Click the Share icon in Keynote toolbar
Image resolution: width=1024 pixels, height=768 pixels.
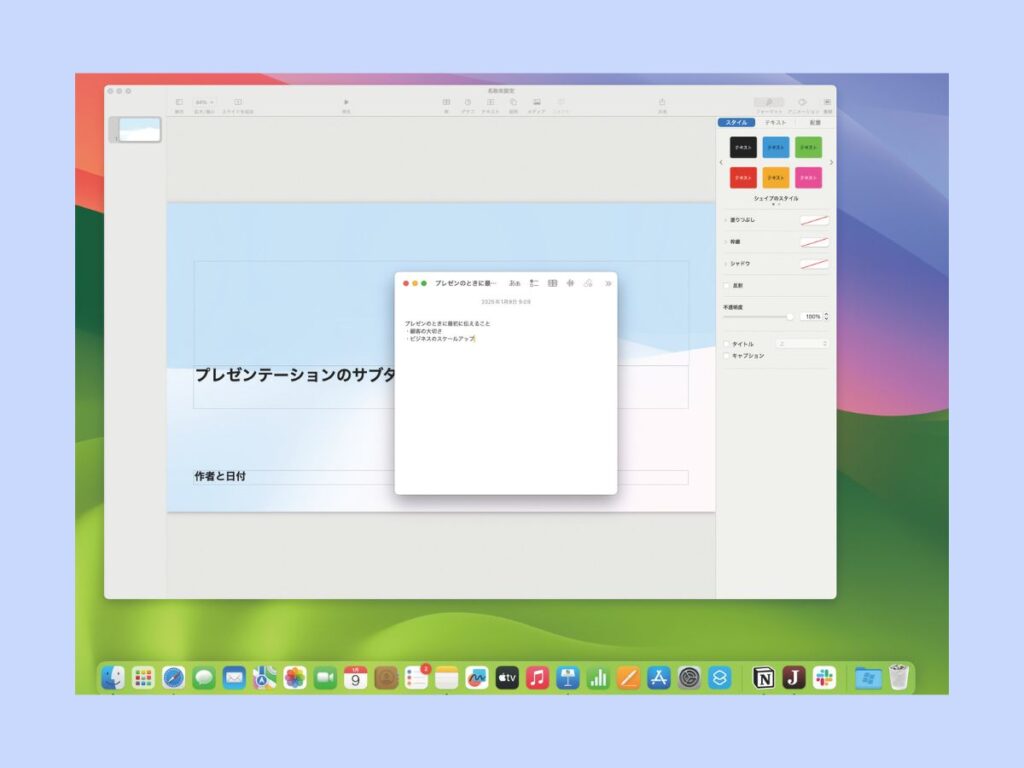pos(662,103)
